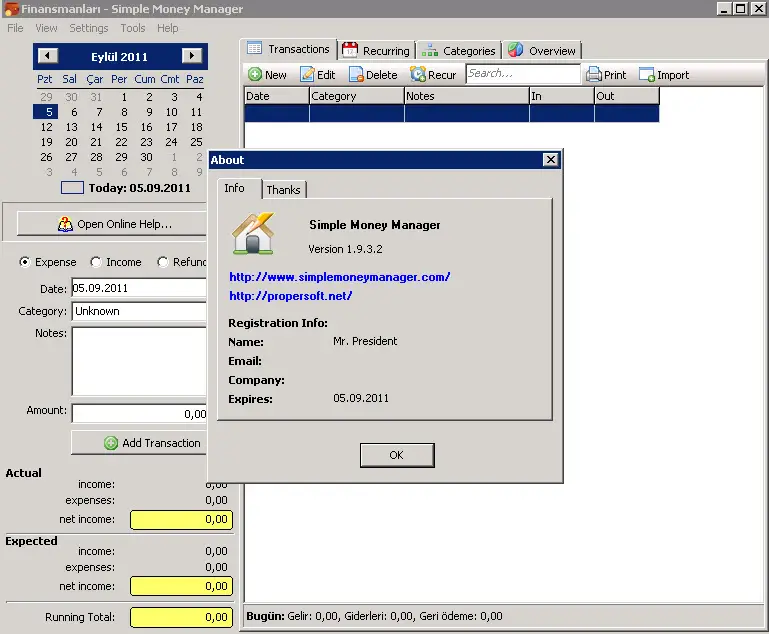The width and height of the screenshot is (769, 634).
Task: Select day 23 in the calendar
Action: point(146,142)
